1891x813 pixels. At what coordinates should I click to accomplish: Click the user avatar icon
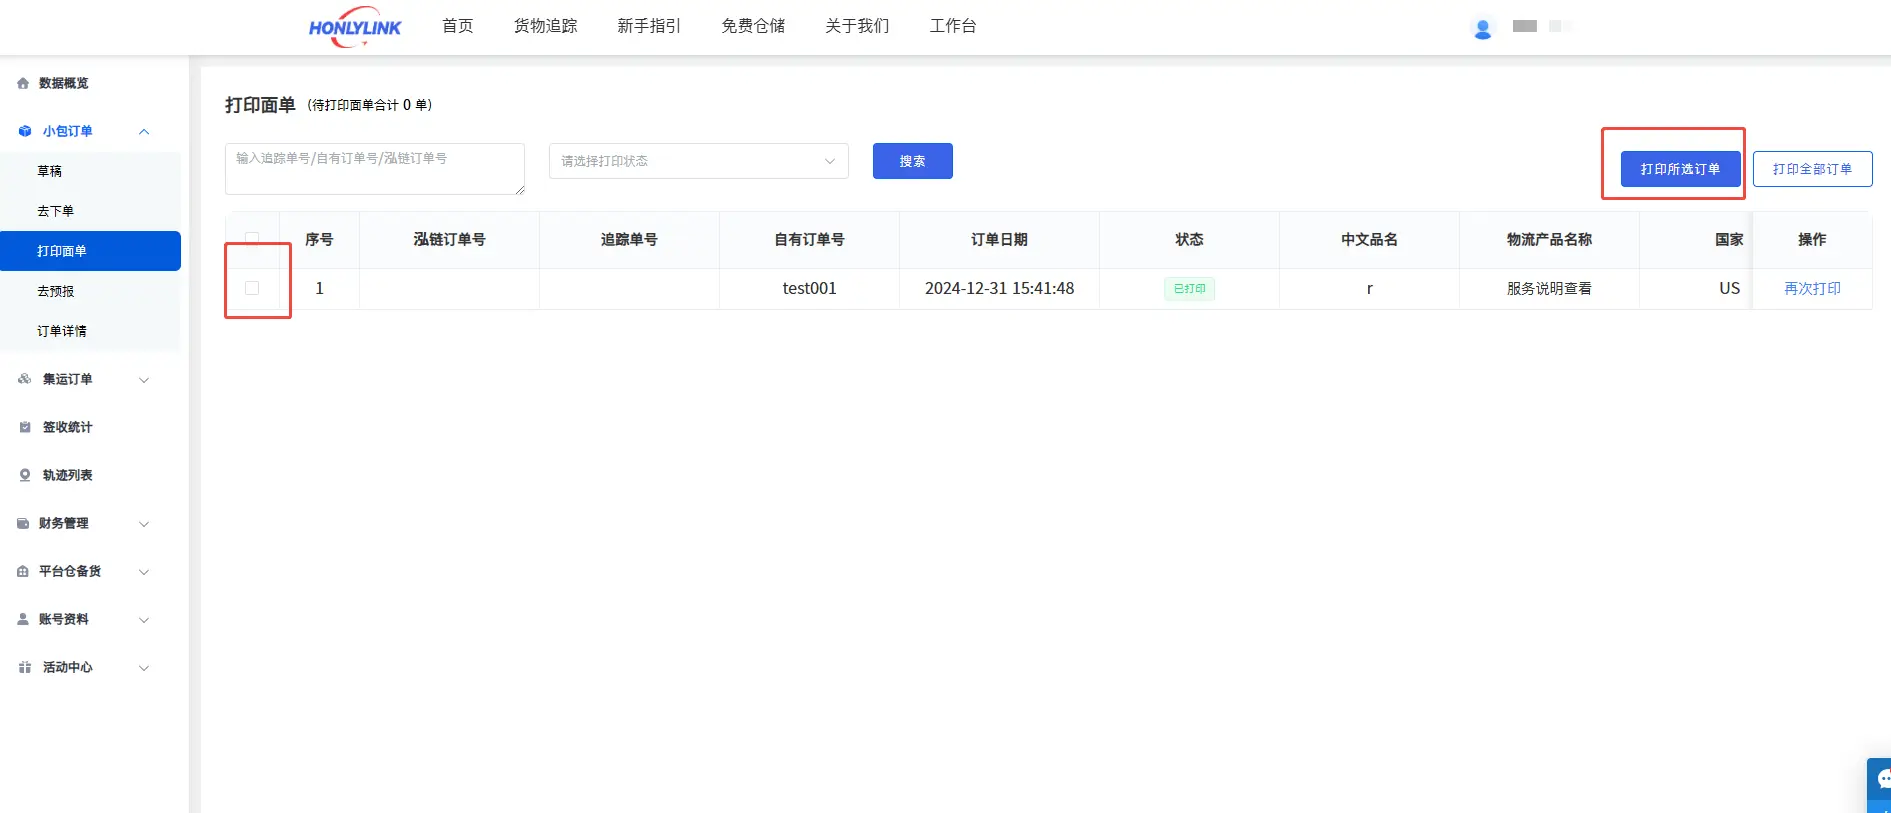click(x=1482, y=29)
